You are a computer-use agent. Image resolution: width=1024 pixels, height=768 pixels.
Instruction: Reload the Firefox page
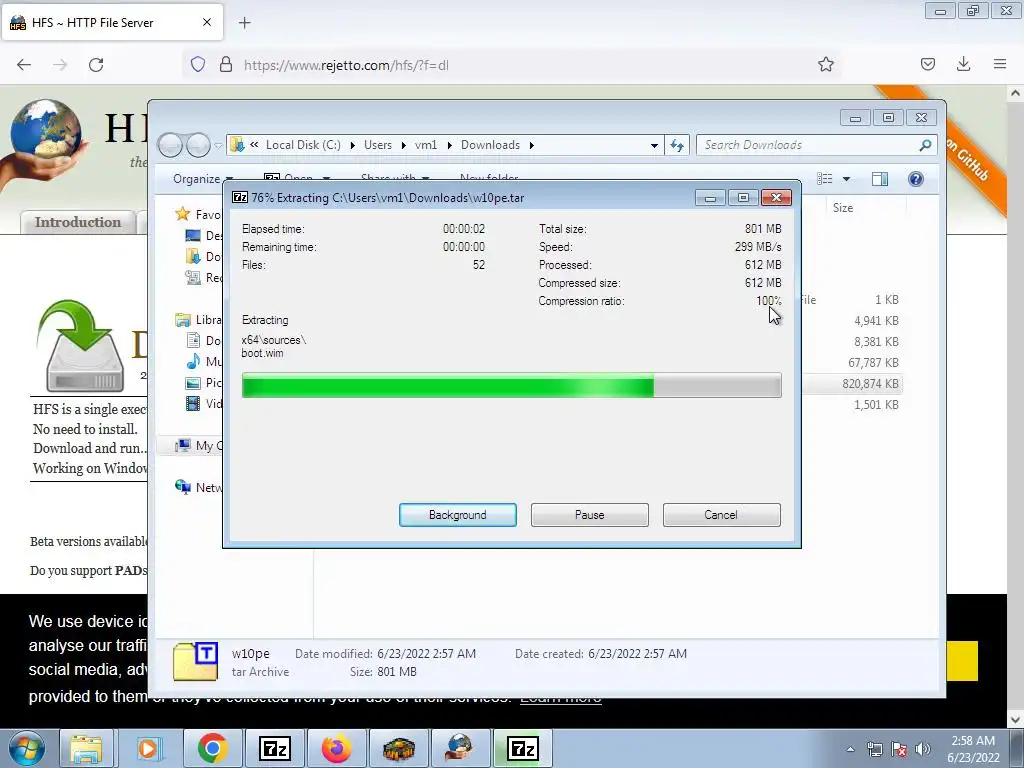point(96,65)
